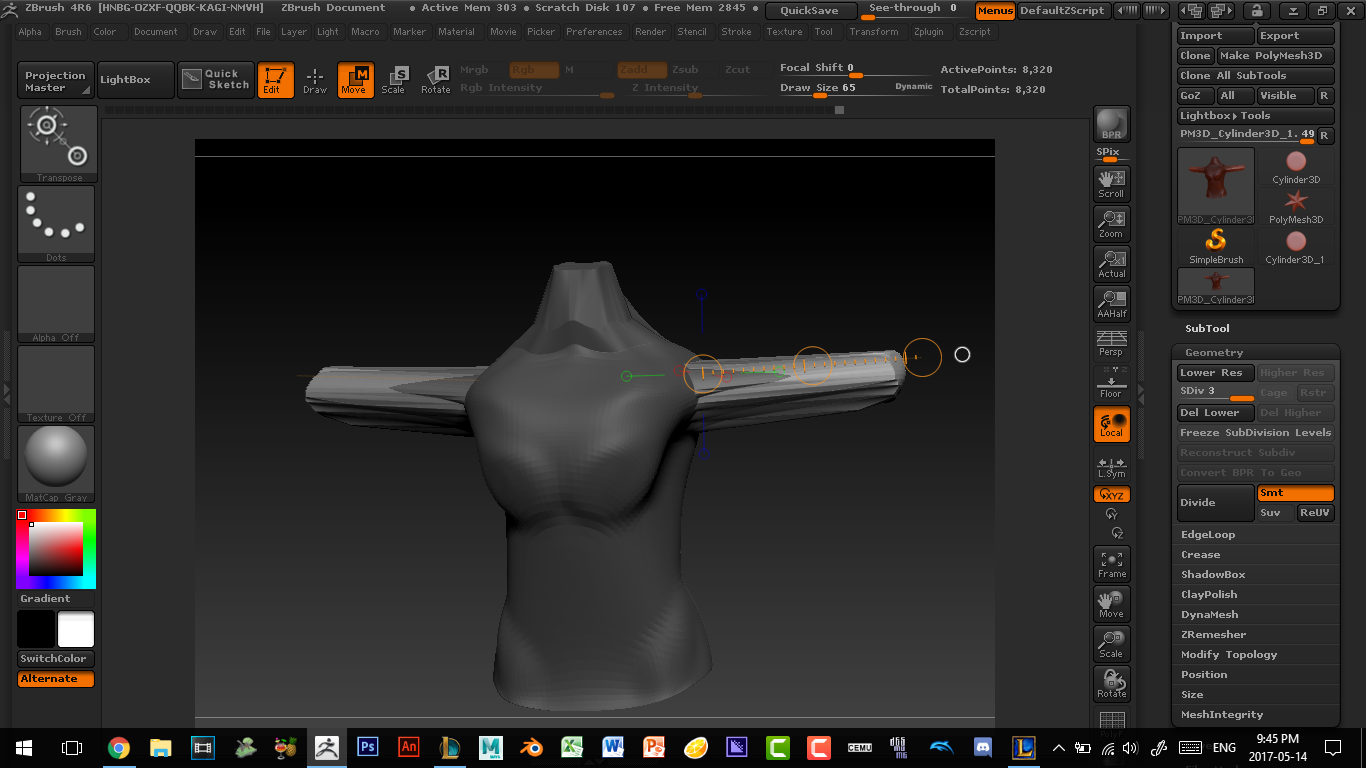Click the SwitchColor button

click(x=56, y=659)
